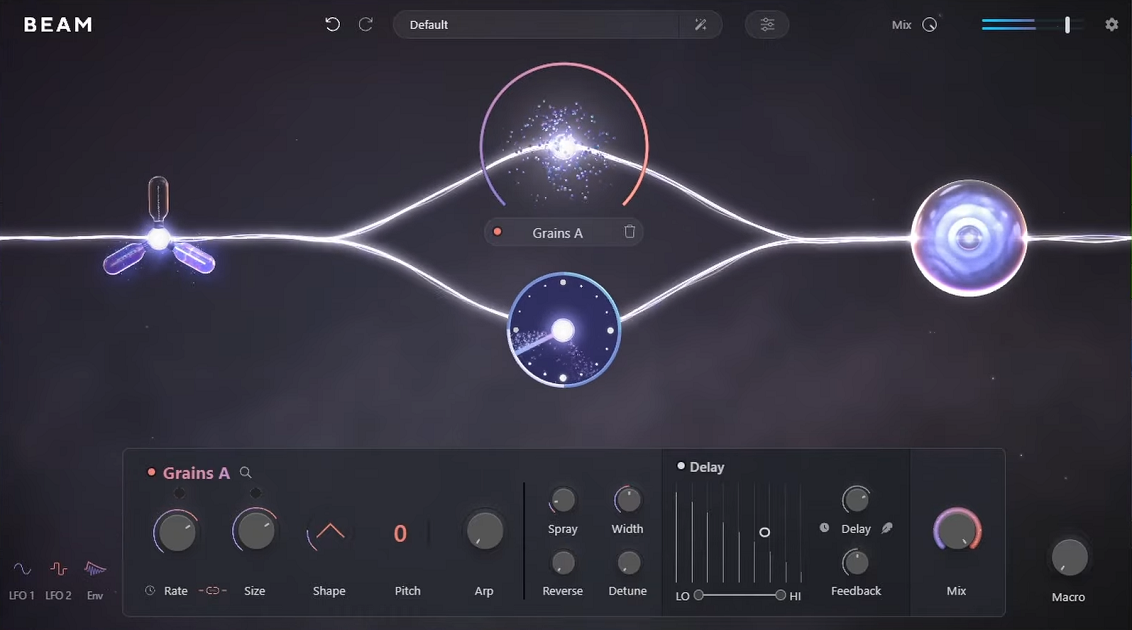Screen dimensions: 1132x630
Task: Toggle the tempo sync clock beside the Delay knob
Action: point(824,527)
